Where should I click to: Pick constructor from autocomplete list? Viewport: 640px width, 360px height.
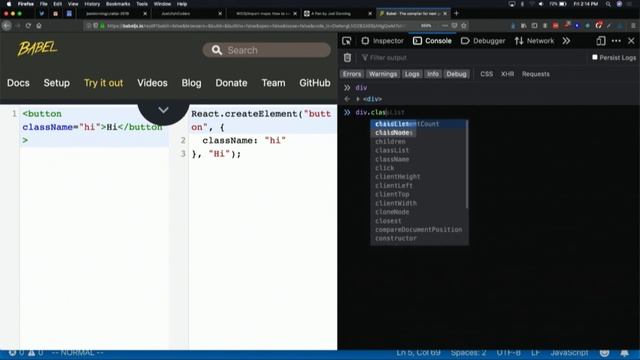[x=418, y=238]
